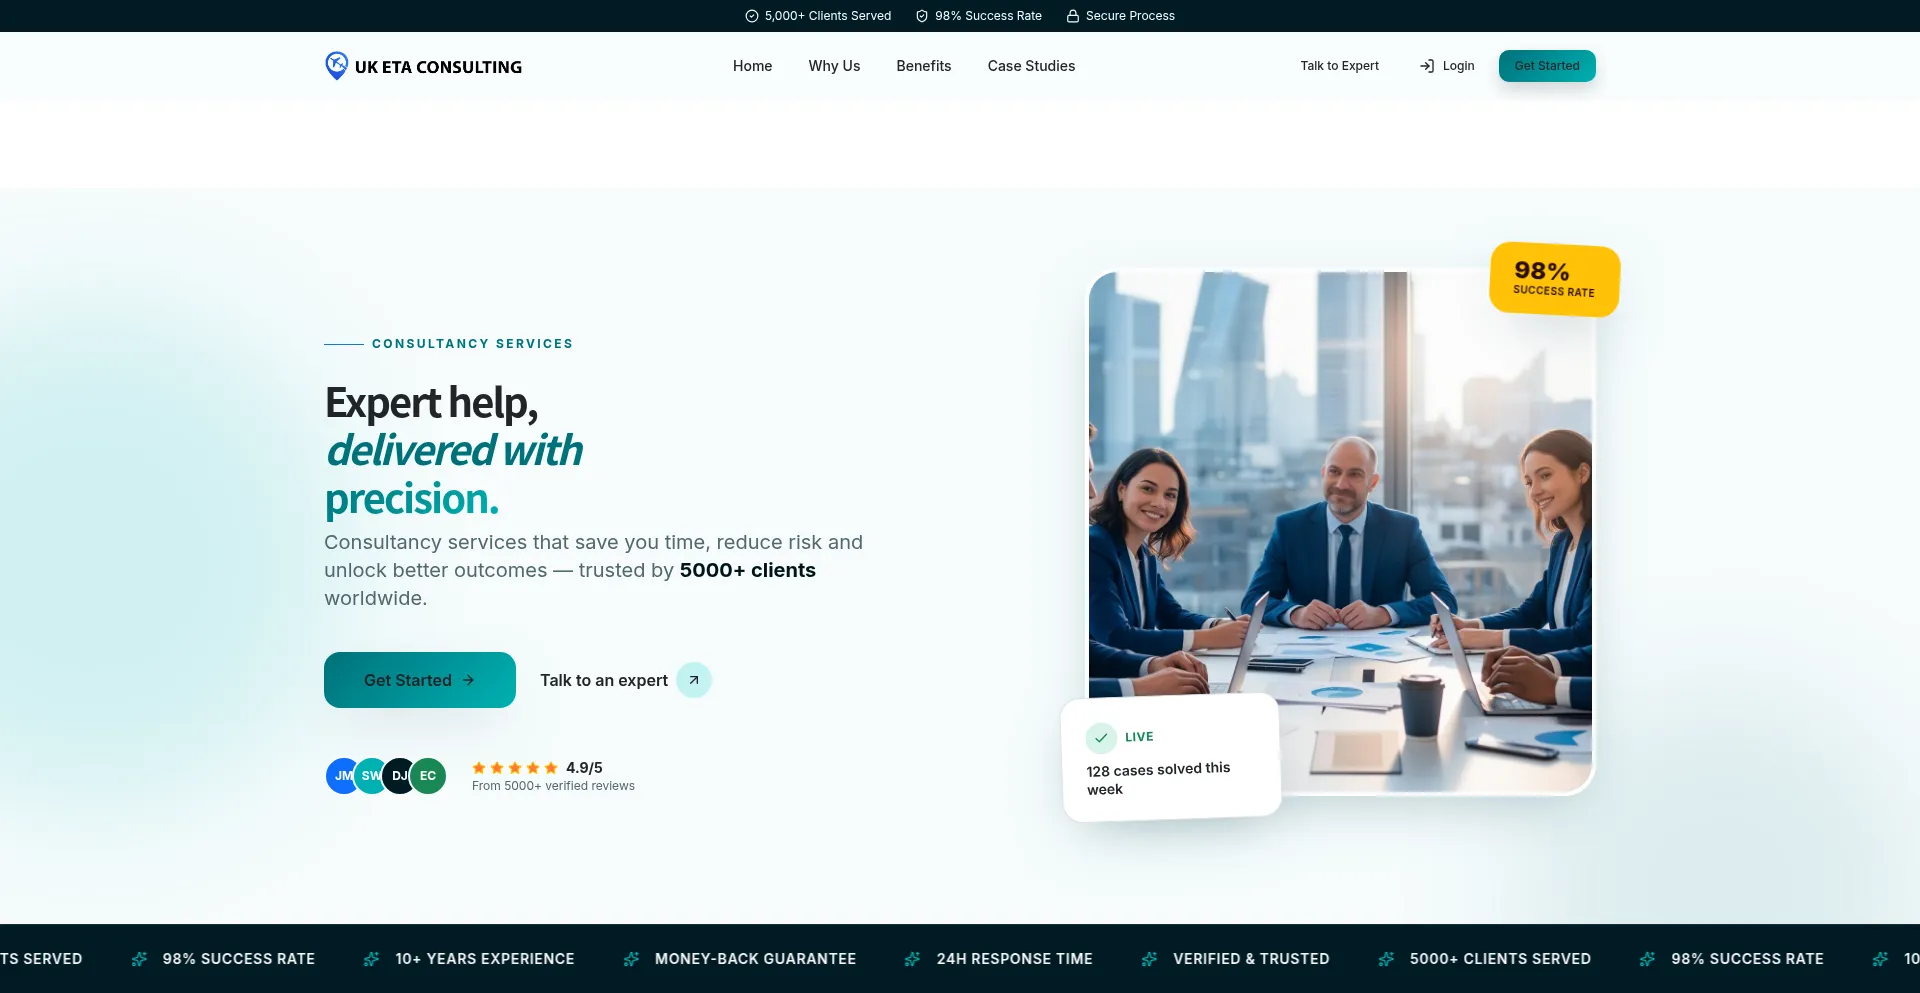Go to the Why Us nav item
The width and height of the screenshot is (1920, 993).
pos(834,66)
